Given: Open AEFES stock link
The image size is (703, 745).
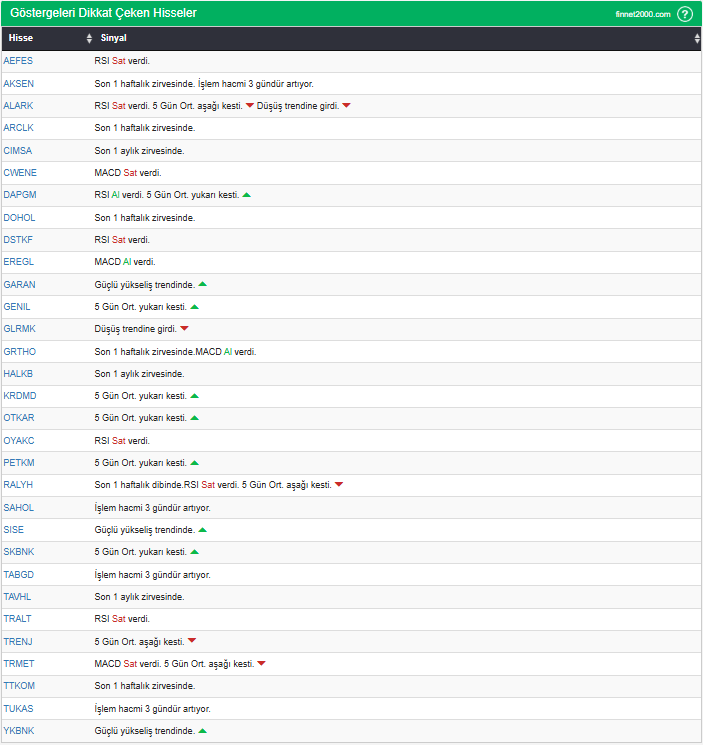Looking at the screenshot, I should coord(18,61).
